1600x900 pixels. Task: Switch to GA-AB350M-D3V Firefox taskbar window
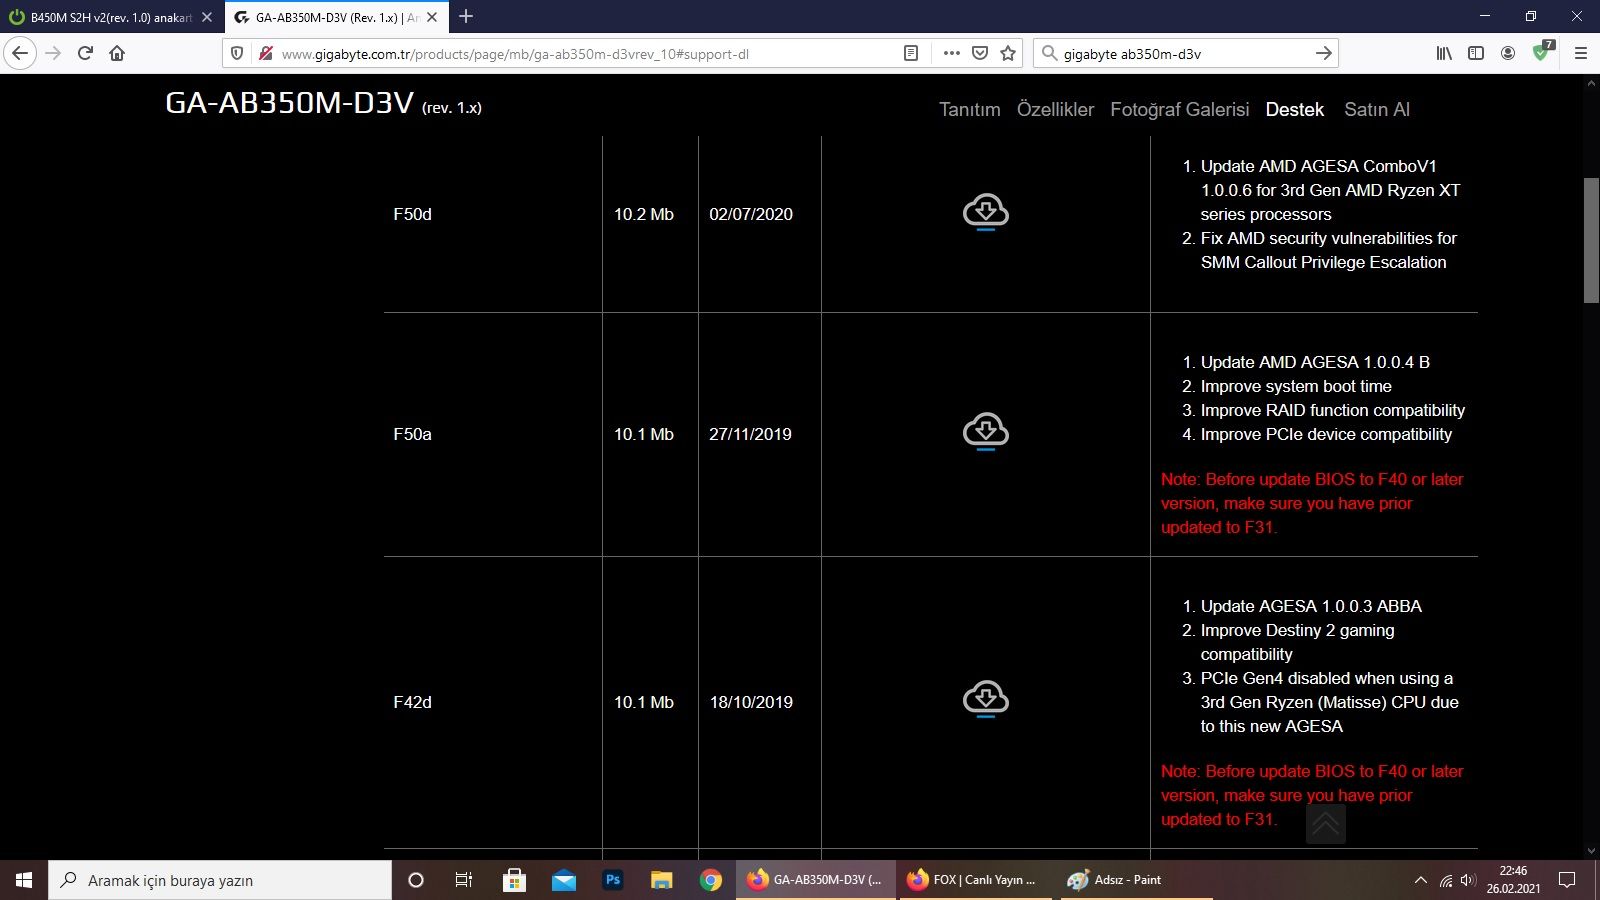(816, 880)
